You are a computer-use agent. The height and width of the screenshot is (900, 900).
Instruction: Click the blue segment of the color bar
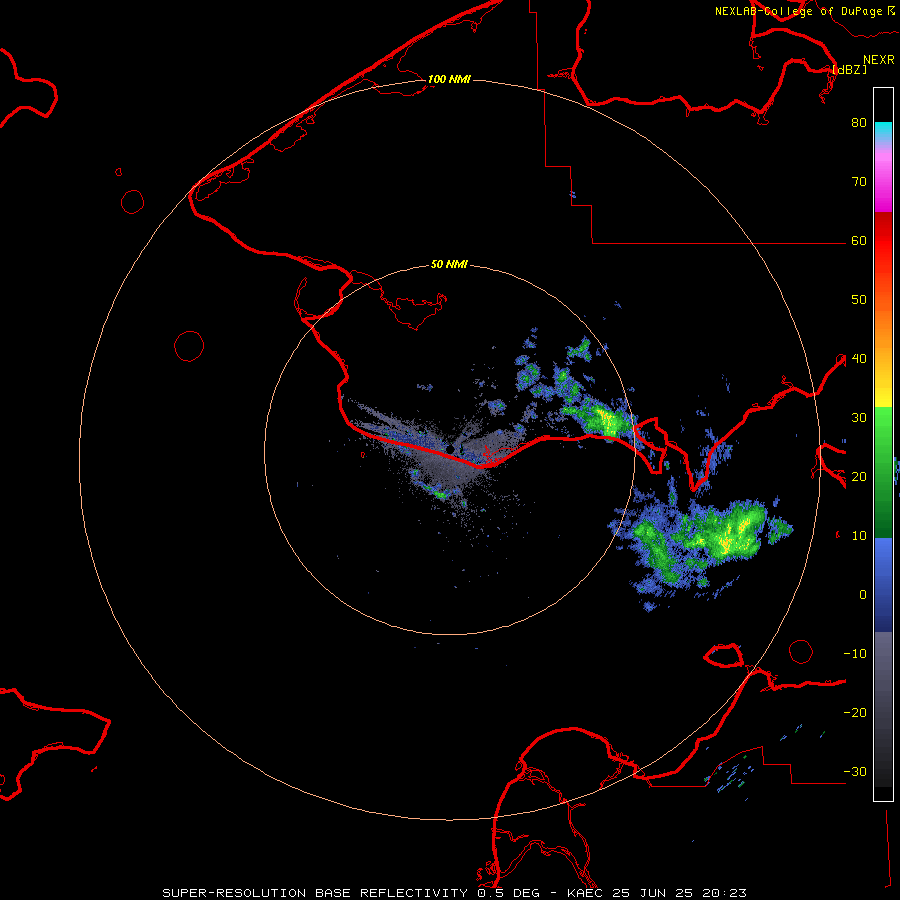point(883,585)
